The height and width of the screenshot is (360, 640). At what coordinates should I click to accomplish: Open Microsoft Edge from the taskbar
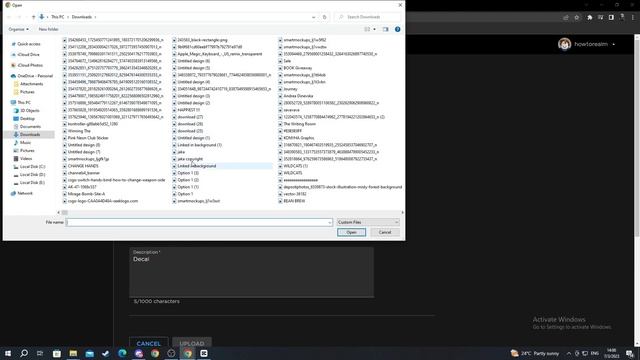[x=122, y=353]
